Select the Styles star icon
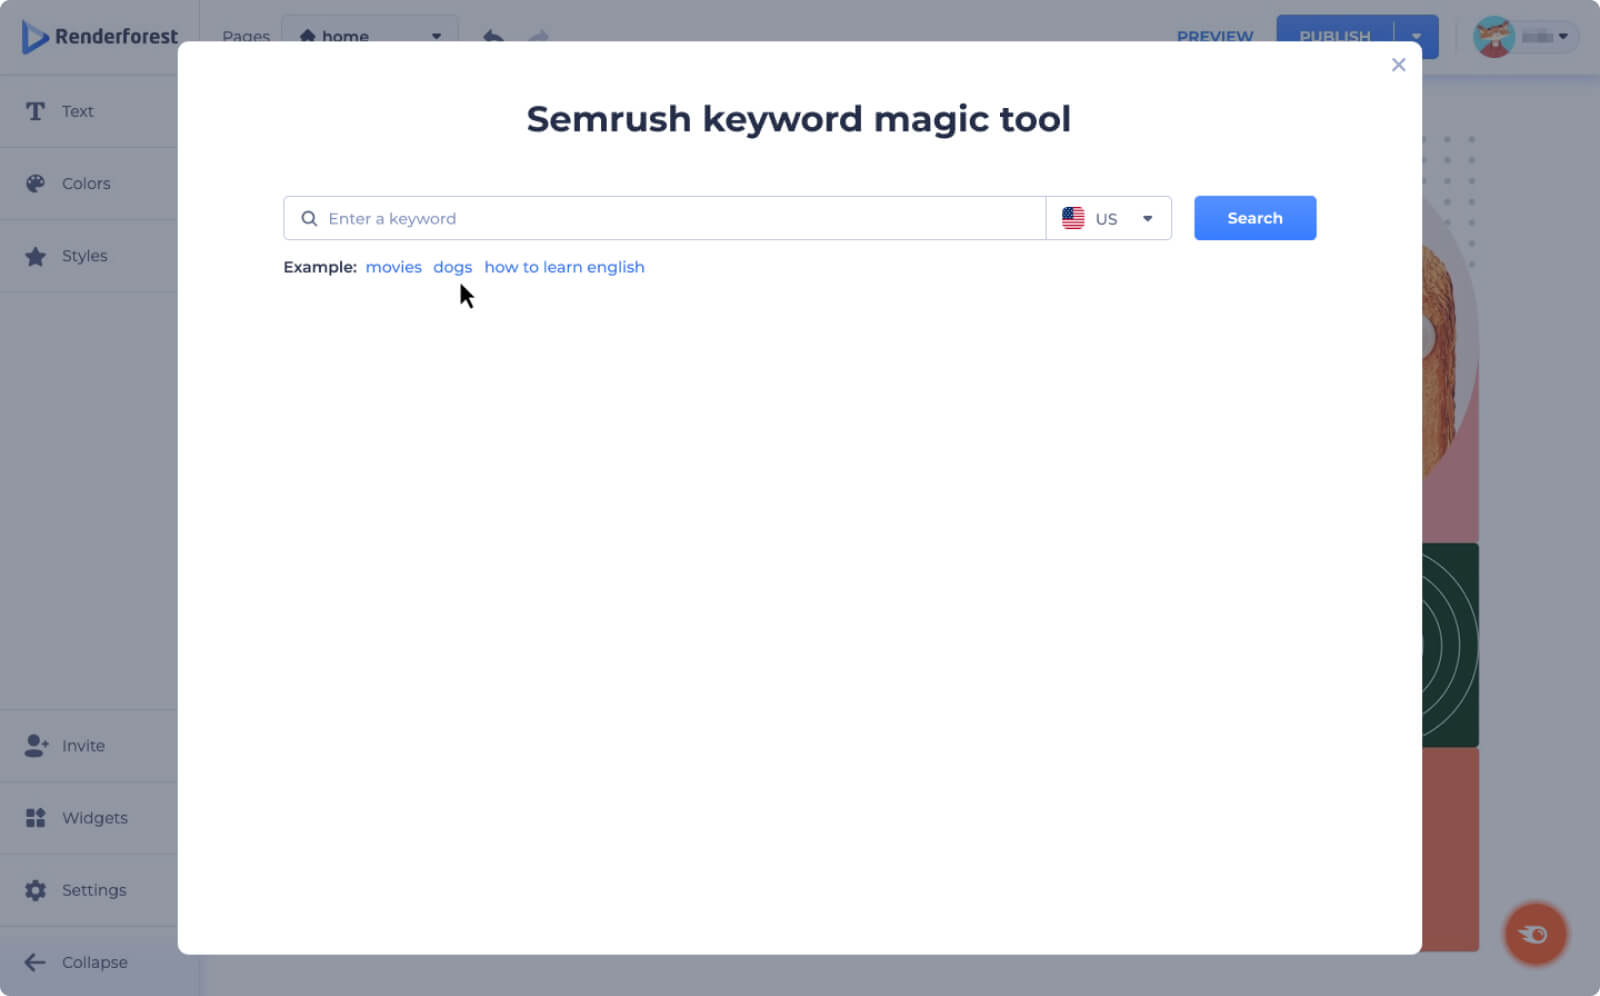 tap(35, 256)
